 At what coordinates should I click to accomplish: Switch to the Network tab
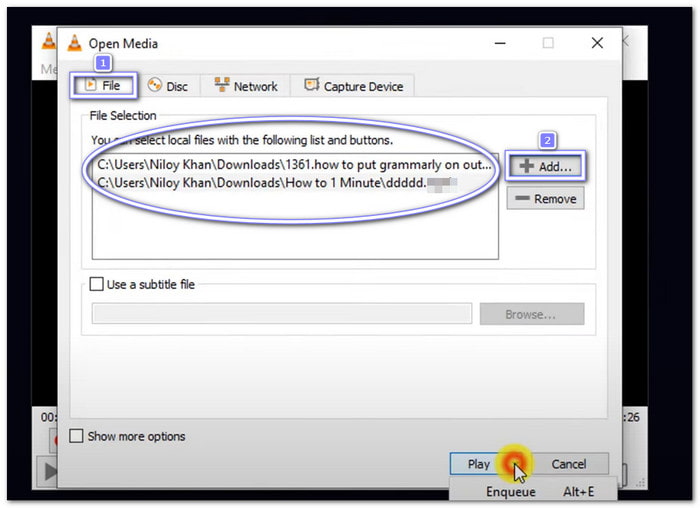coord(246,86)
